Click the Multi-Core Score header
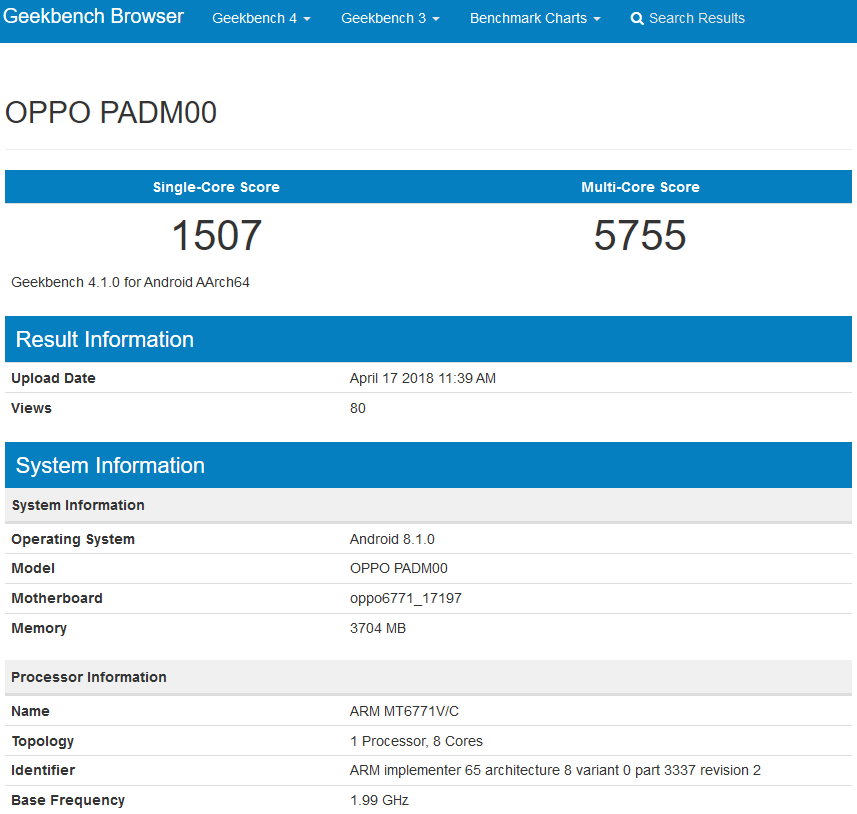 tap(640, 187)
